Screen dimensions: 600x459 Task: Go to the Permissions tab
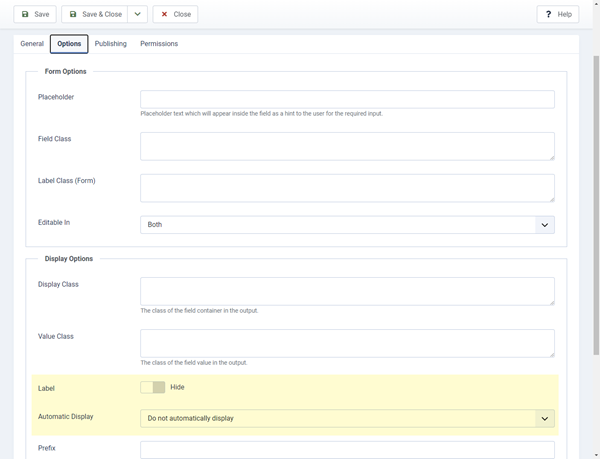click(159, 44)
